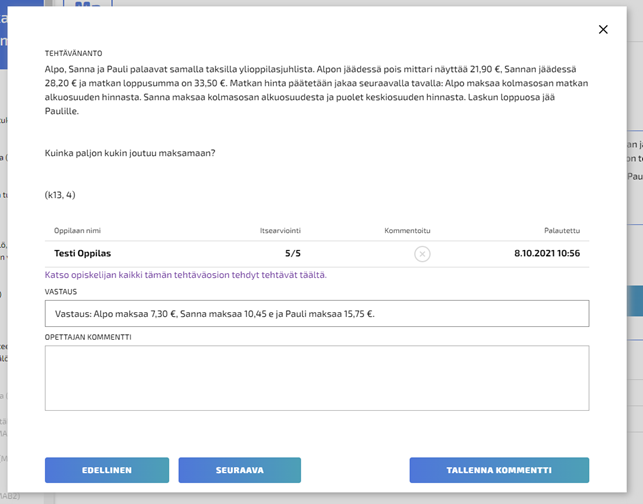
Task: Click the Itsearviointi column header
Action: [x=280, y=230]
